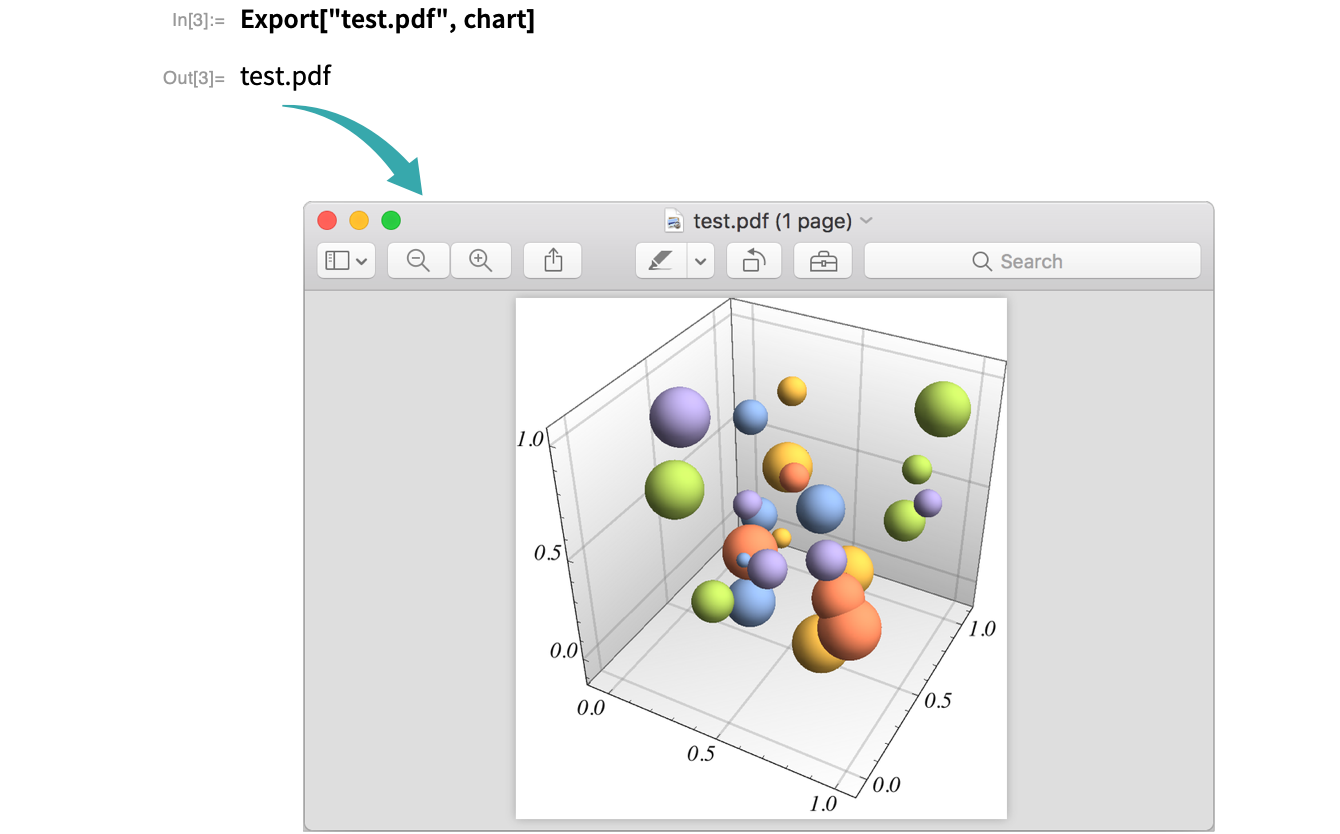The image size is (1340, 834).
Task: Open the sidebar view options menu
Action: coord(346,261)
